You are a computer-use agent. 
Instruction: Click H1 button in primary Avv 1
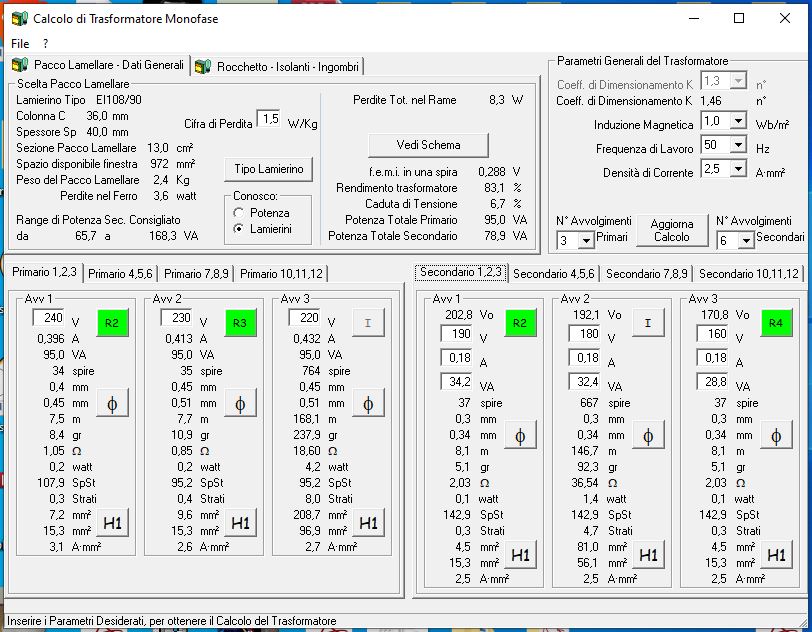tap(112, 522)
